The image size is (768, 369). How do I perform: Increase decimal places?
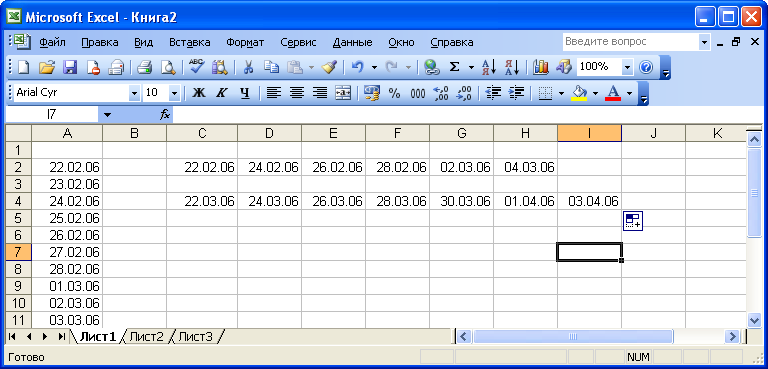point(441,93)
